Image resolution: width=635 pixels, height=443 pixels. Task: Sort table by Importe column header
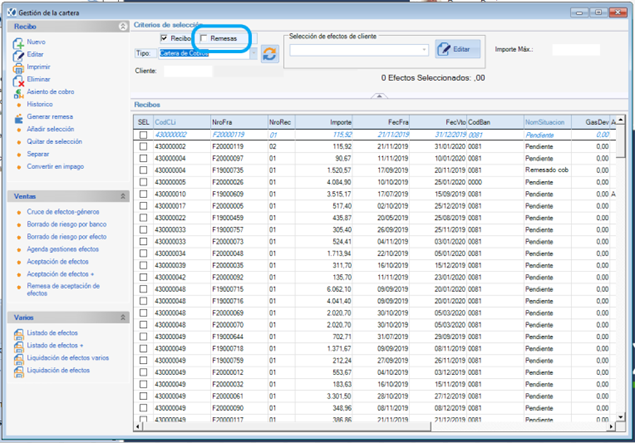[324, 122]
